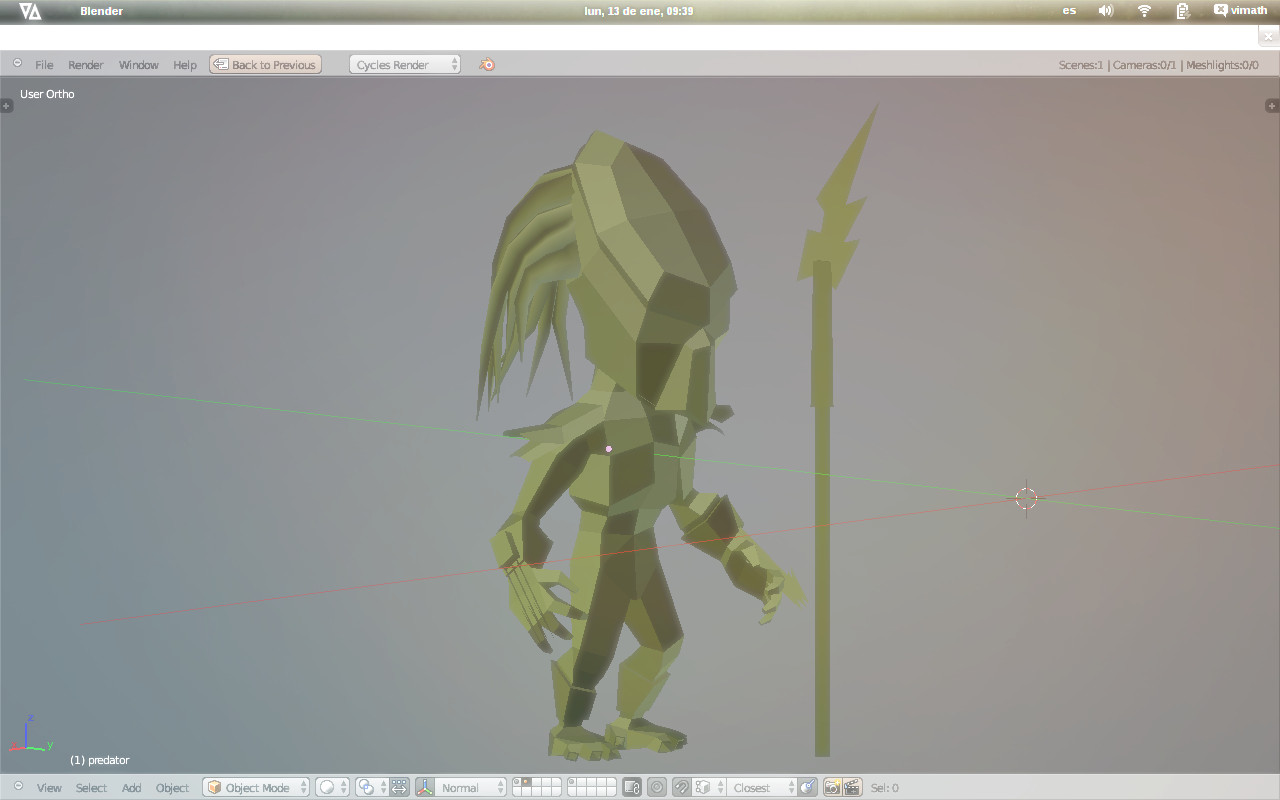Open the Help menu

(185, 65)
